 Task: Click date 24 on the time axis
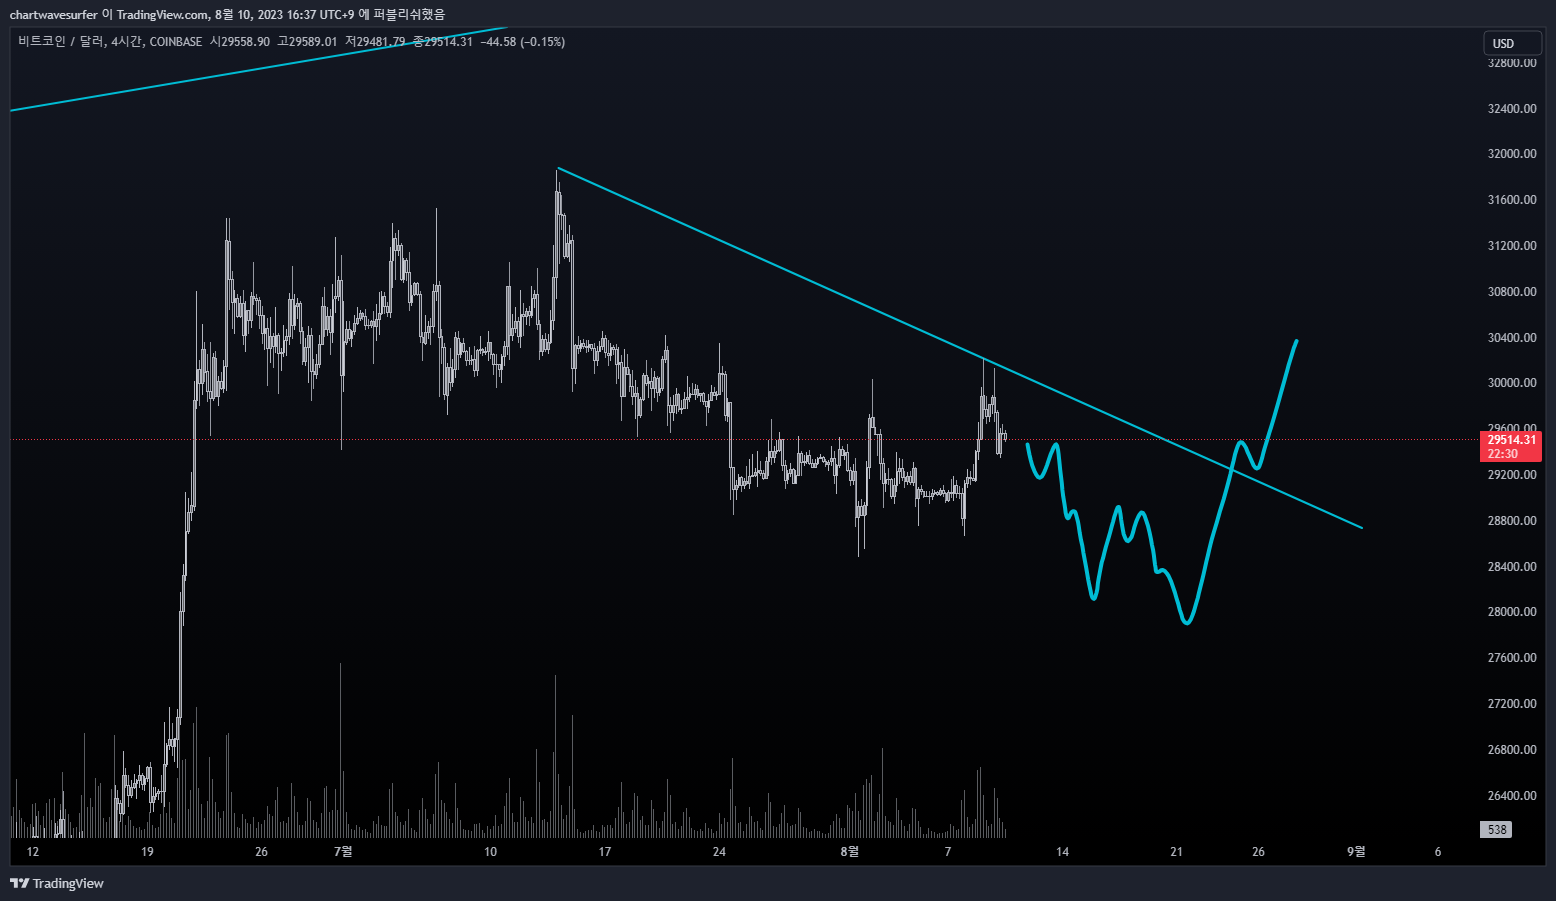pyautogui.click(x=719, y=852)
